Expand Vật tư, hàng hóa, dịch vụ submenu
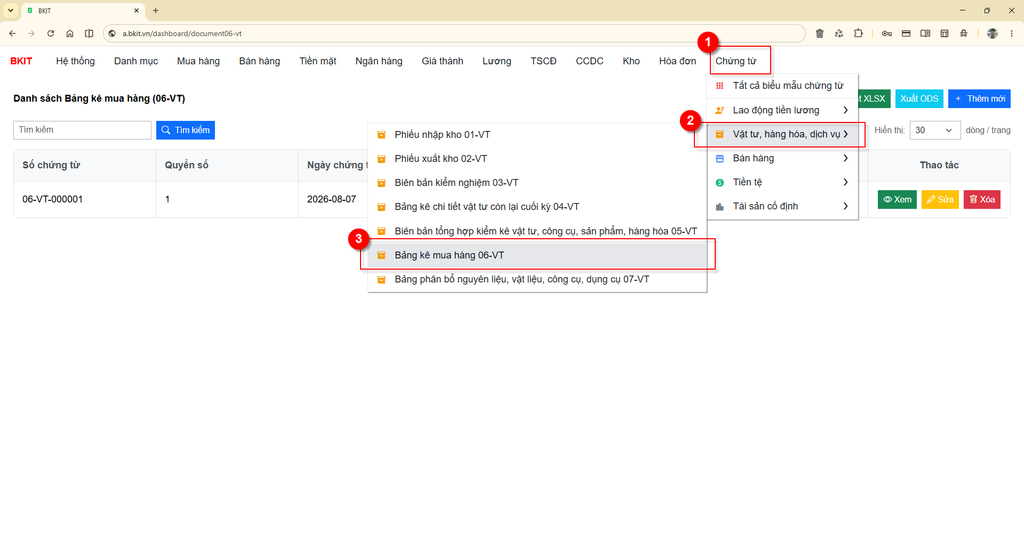Screen dimensions: 1024x550 pyautogui.click(x=782, y=134)
